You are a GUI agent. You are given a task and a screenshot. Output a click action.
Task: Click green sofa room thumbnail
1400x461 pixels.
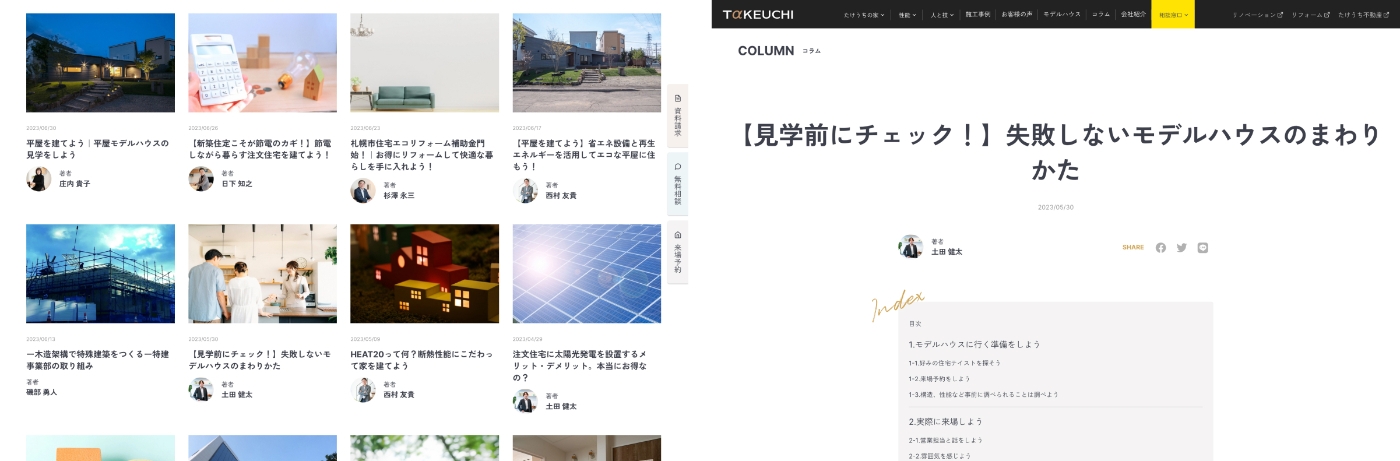425,62
